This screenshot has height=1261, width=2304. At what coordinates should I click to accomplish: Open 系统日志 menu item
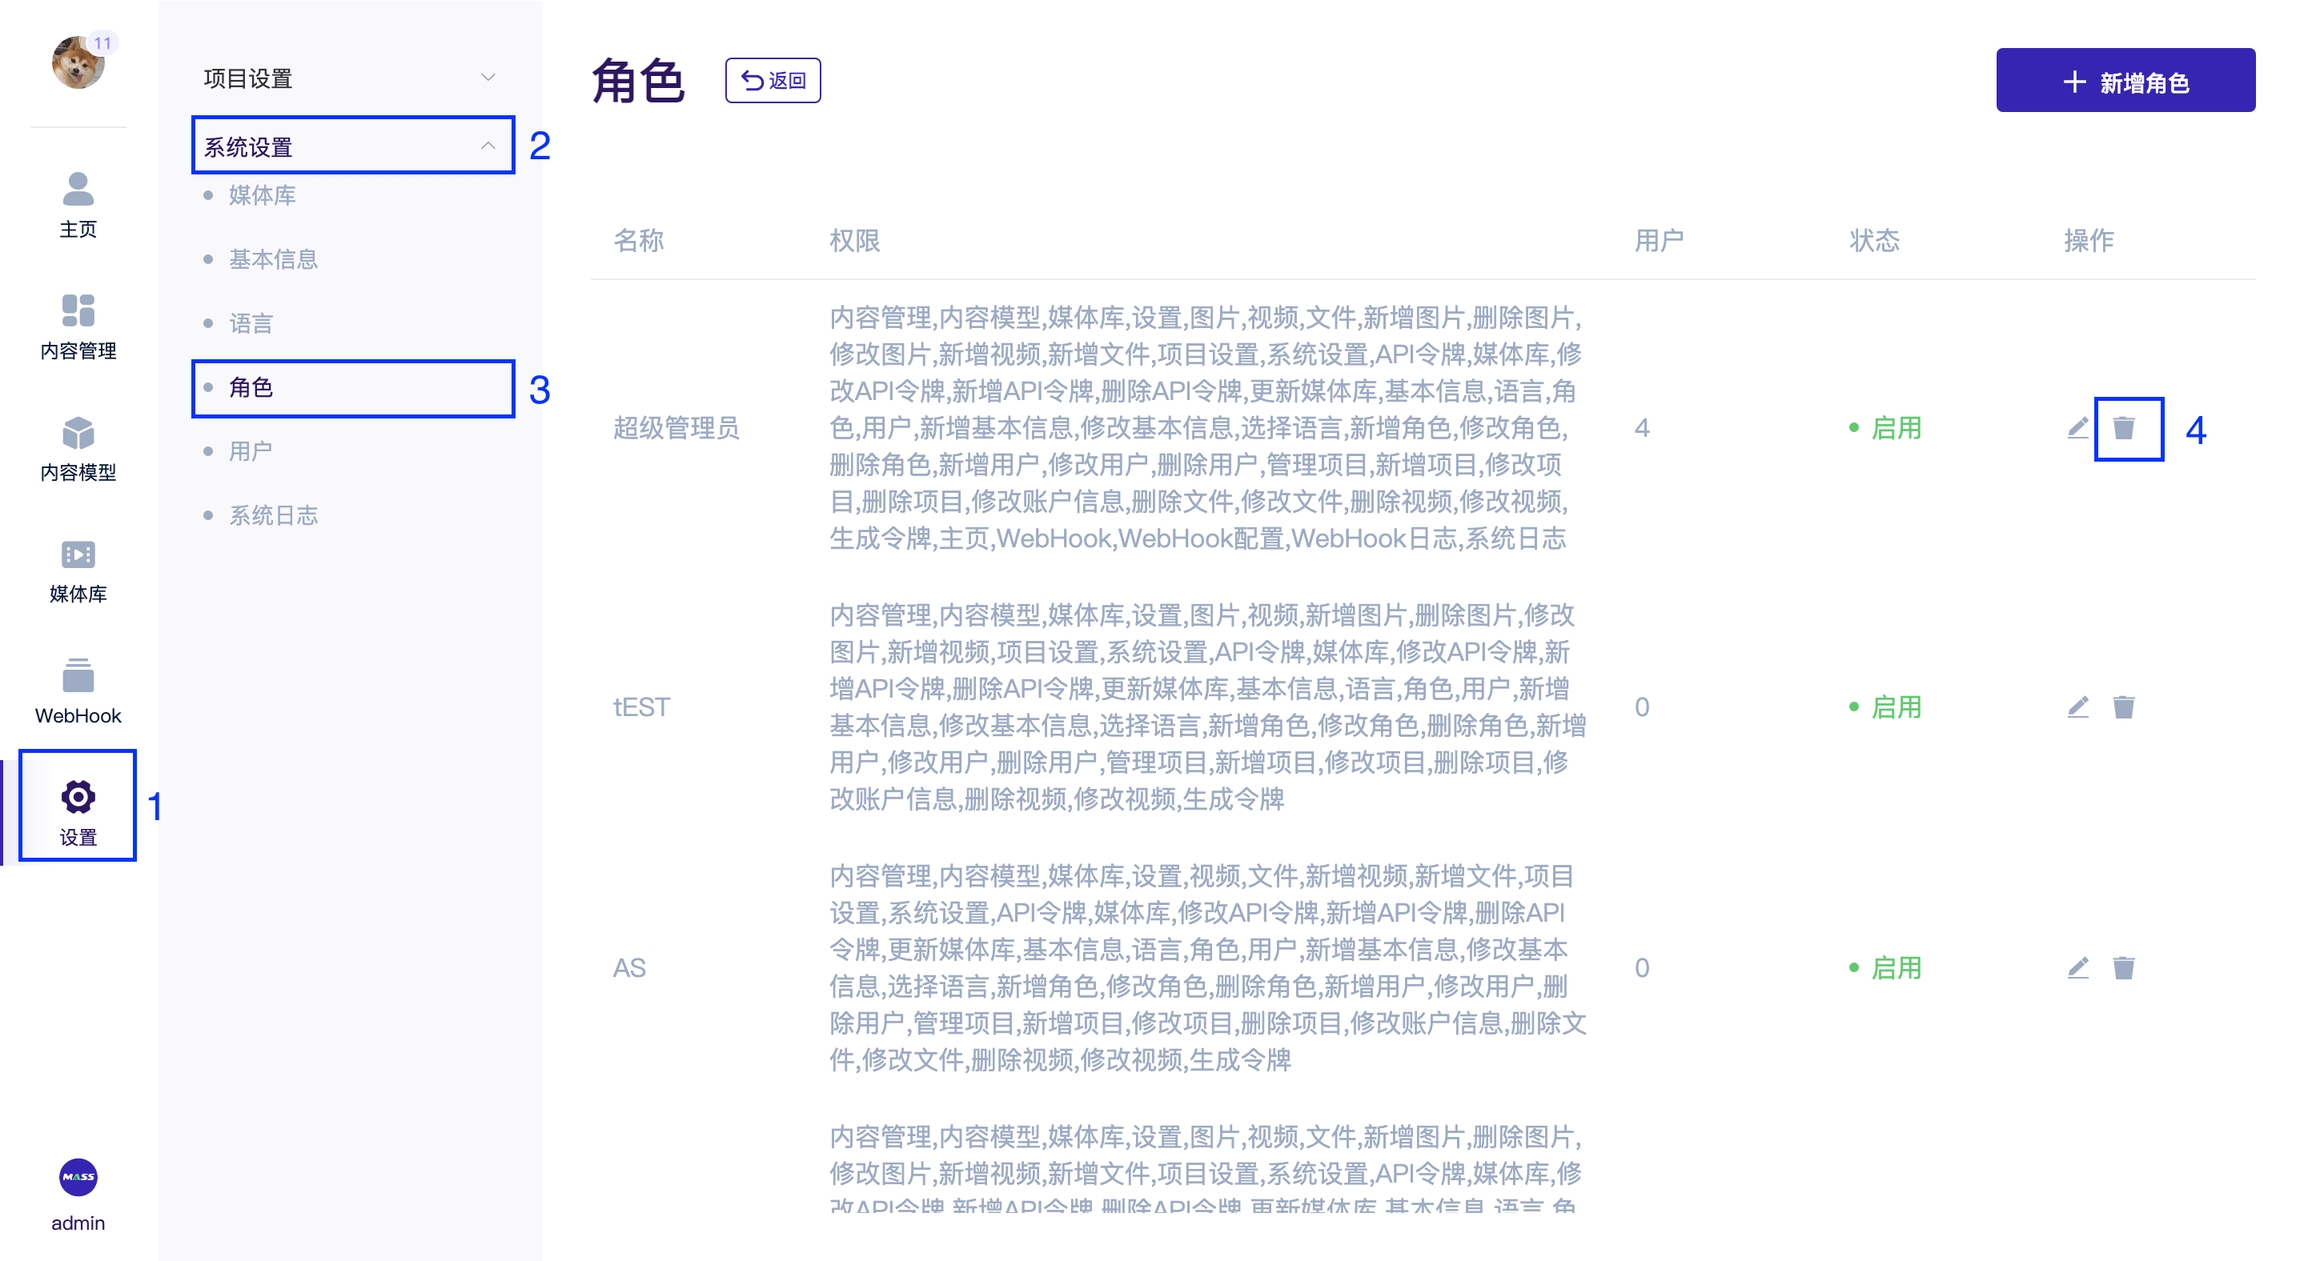[x=273, y=515]
